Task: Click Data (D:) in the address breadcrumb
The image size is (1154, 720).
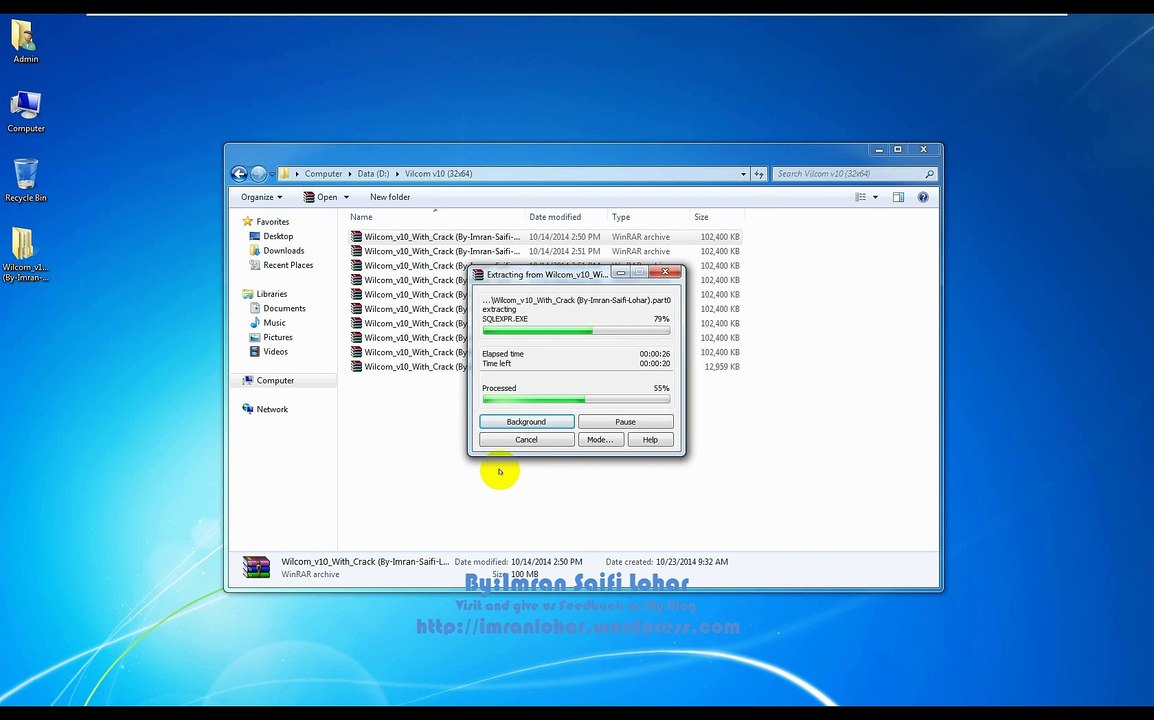Action: tap(373, 174)
